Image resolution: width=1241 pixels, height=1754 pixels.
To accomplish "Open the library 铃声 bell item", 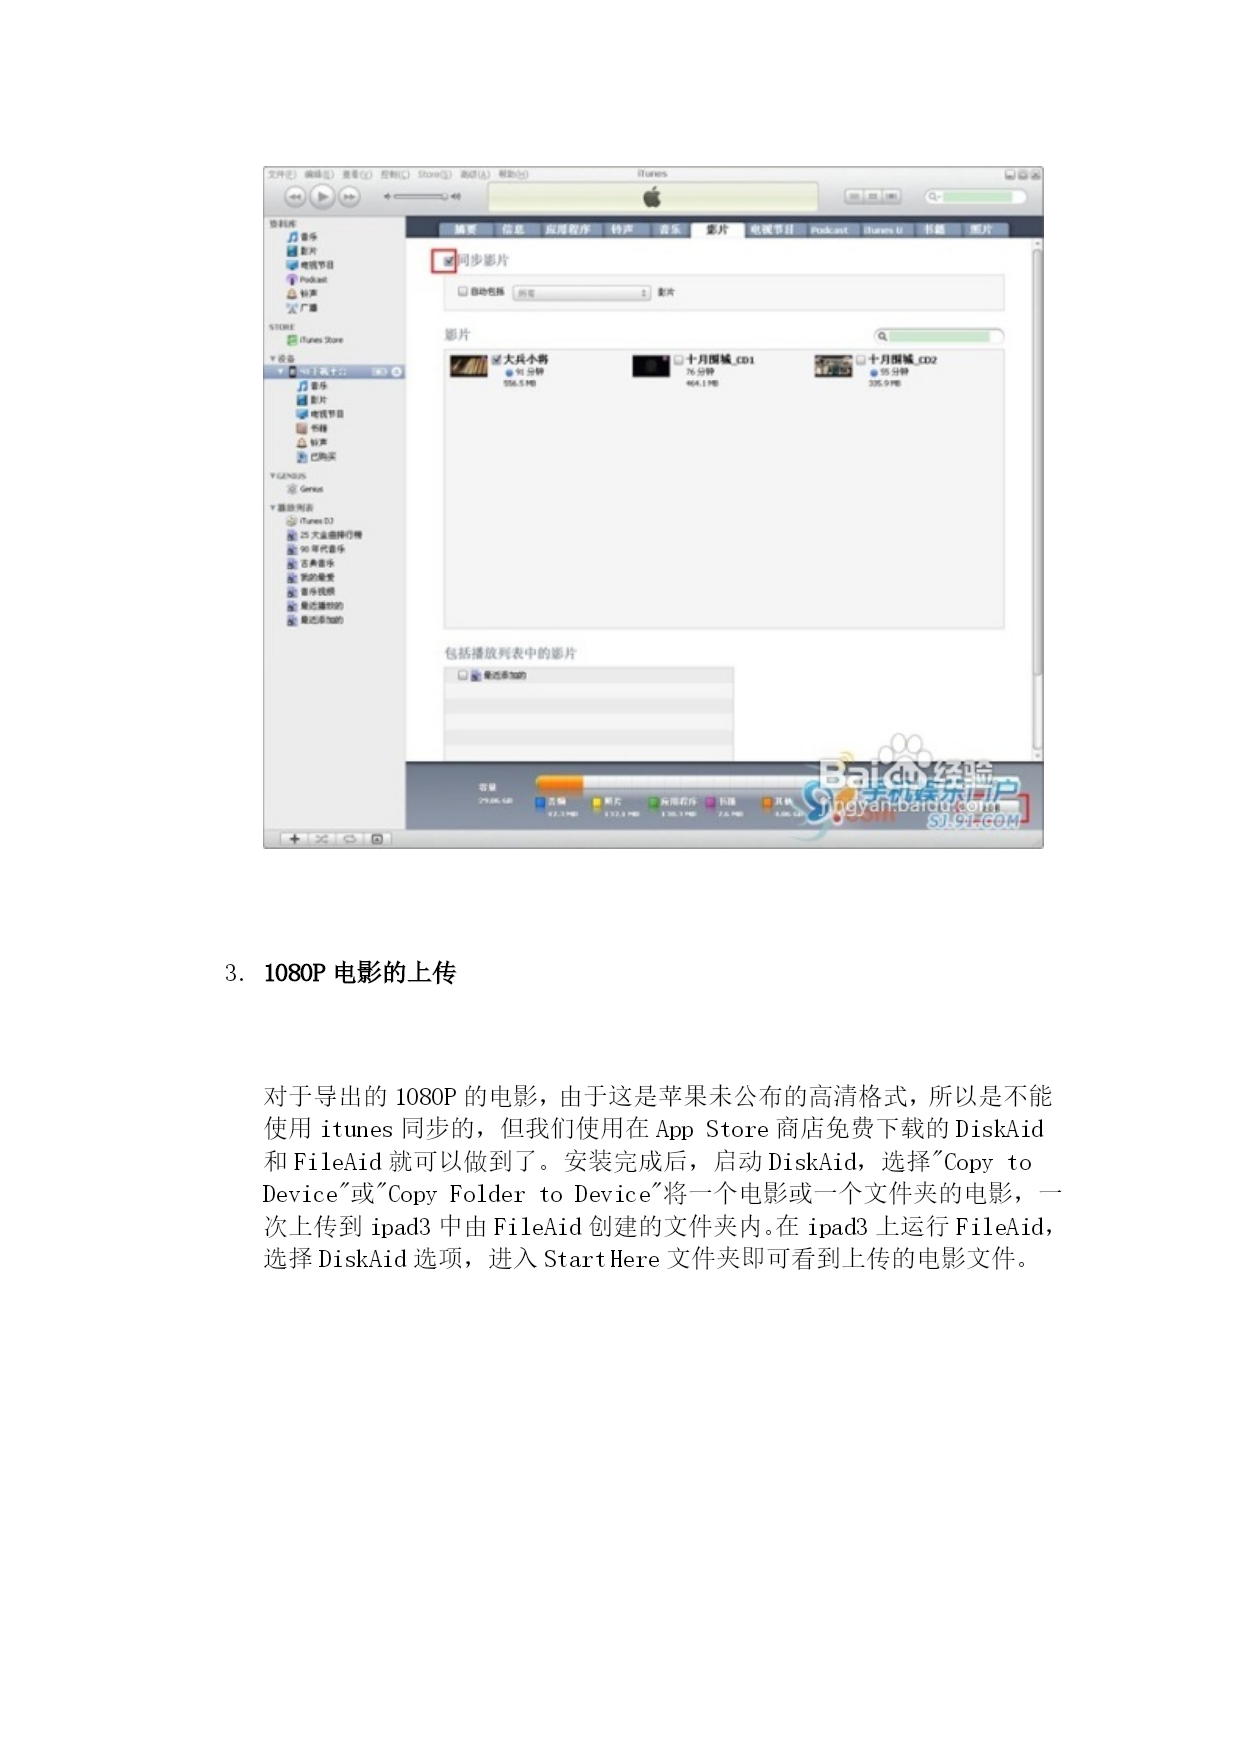I will tap(303, 293).
